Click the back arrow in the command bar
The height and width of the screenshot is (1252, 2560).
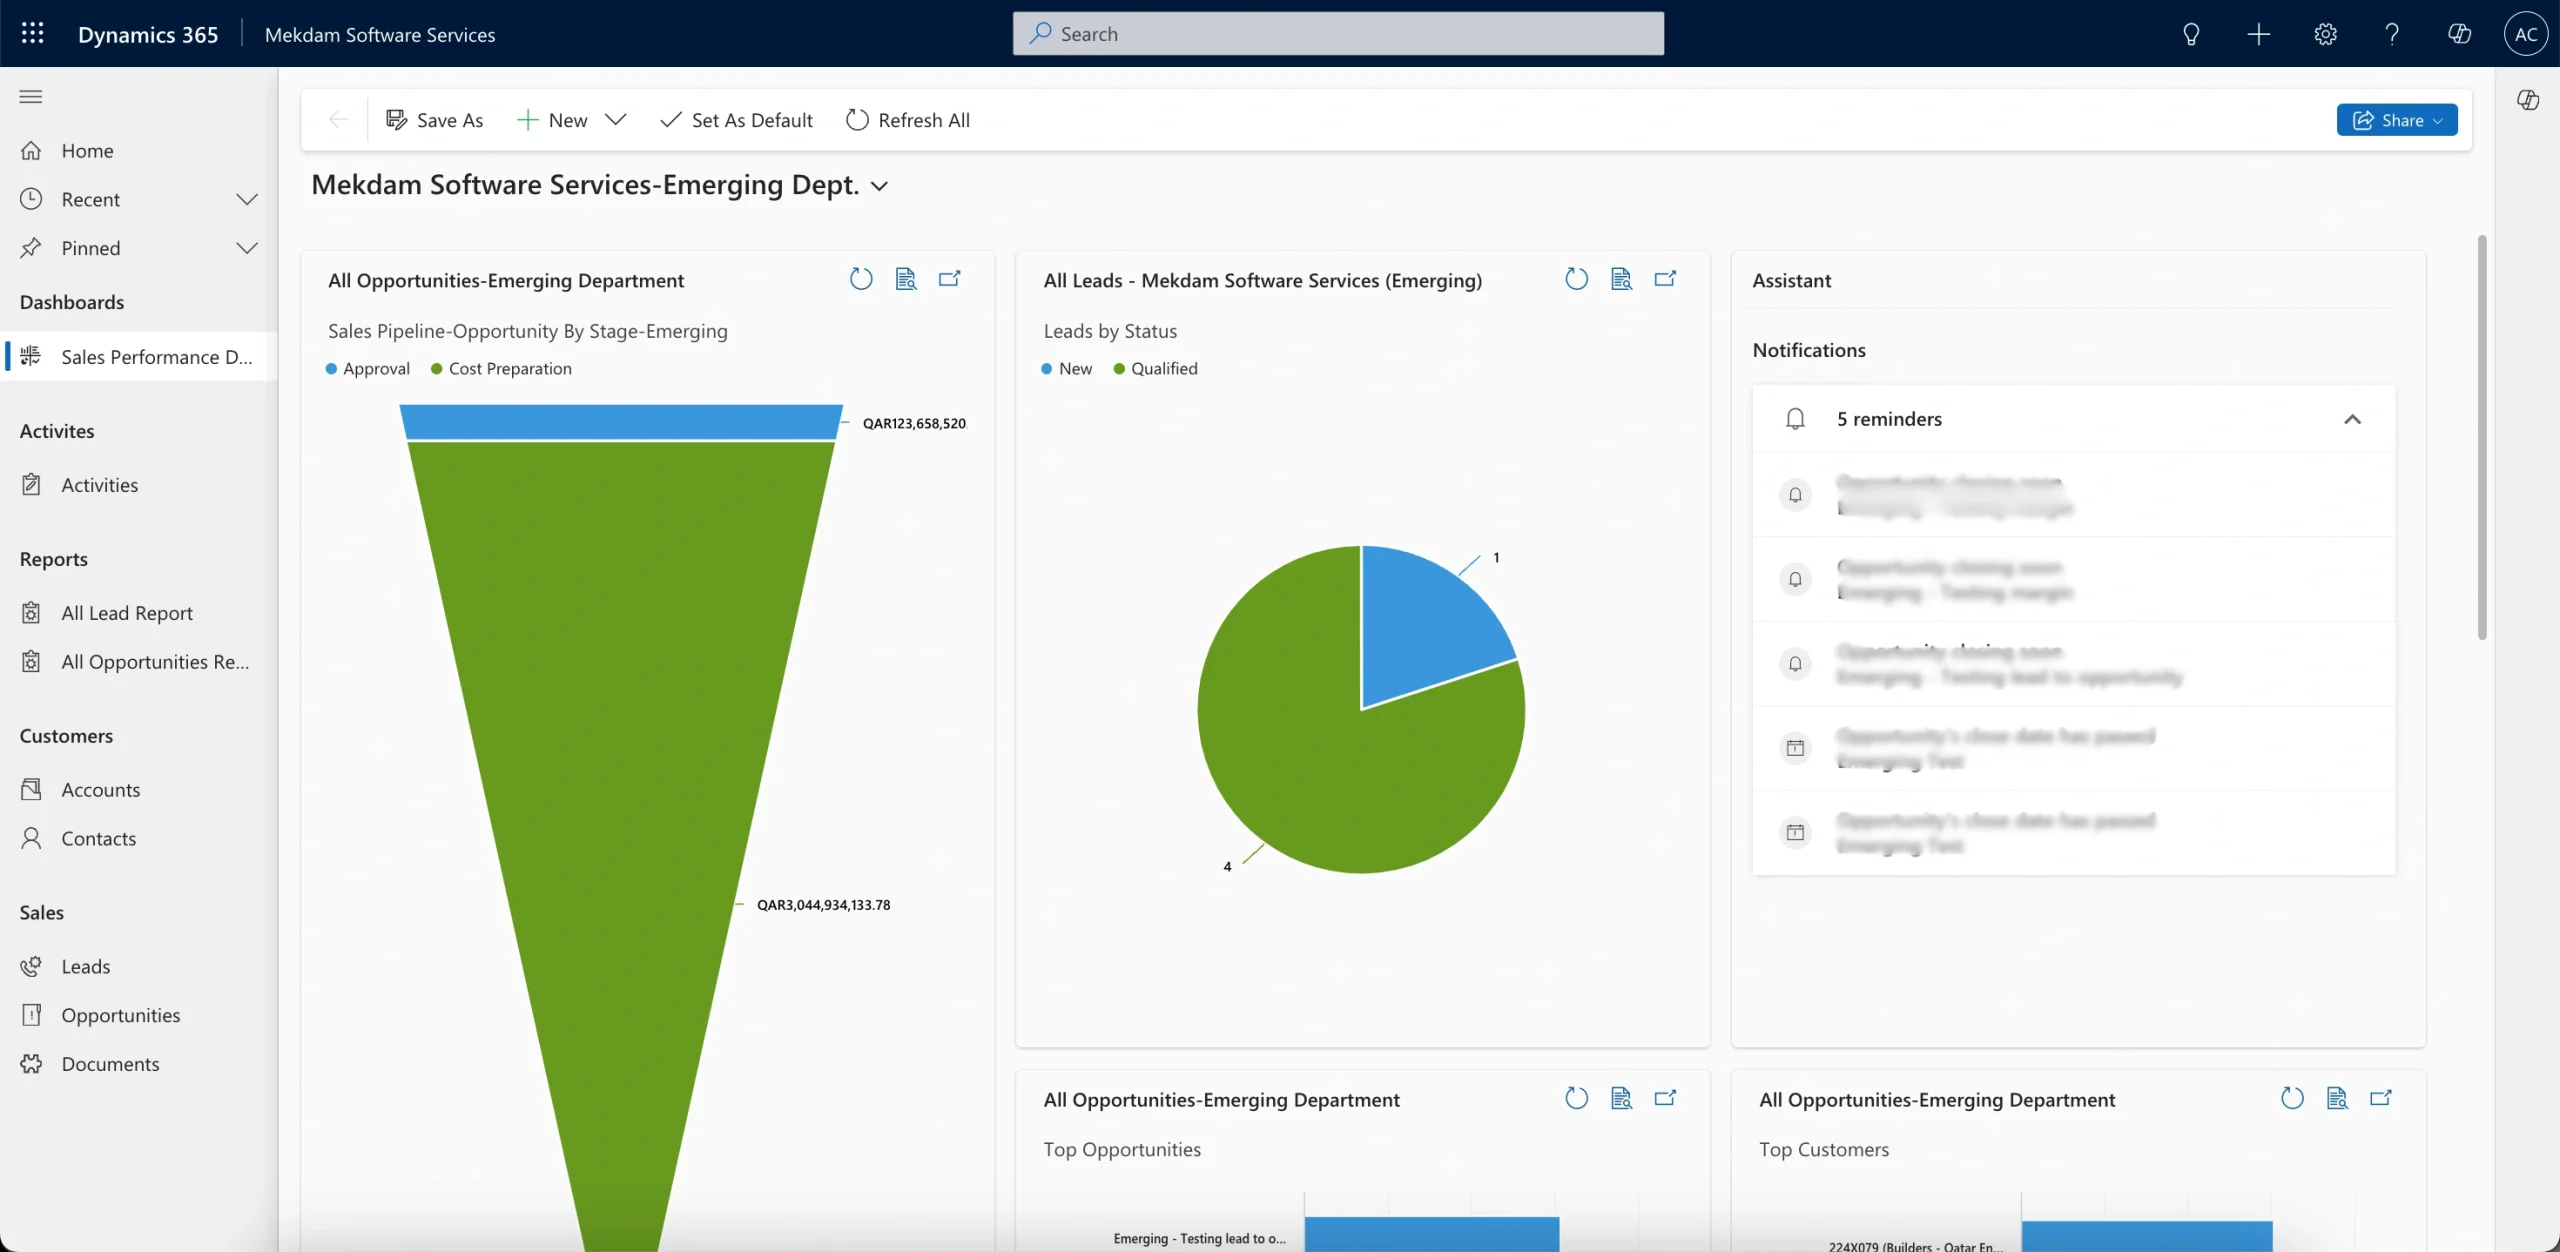(338, 120)
